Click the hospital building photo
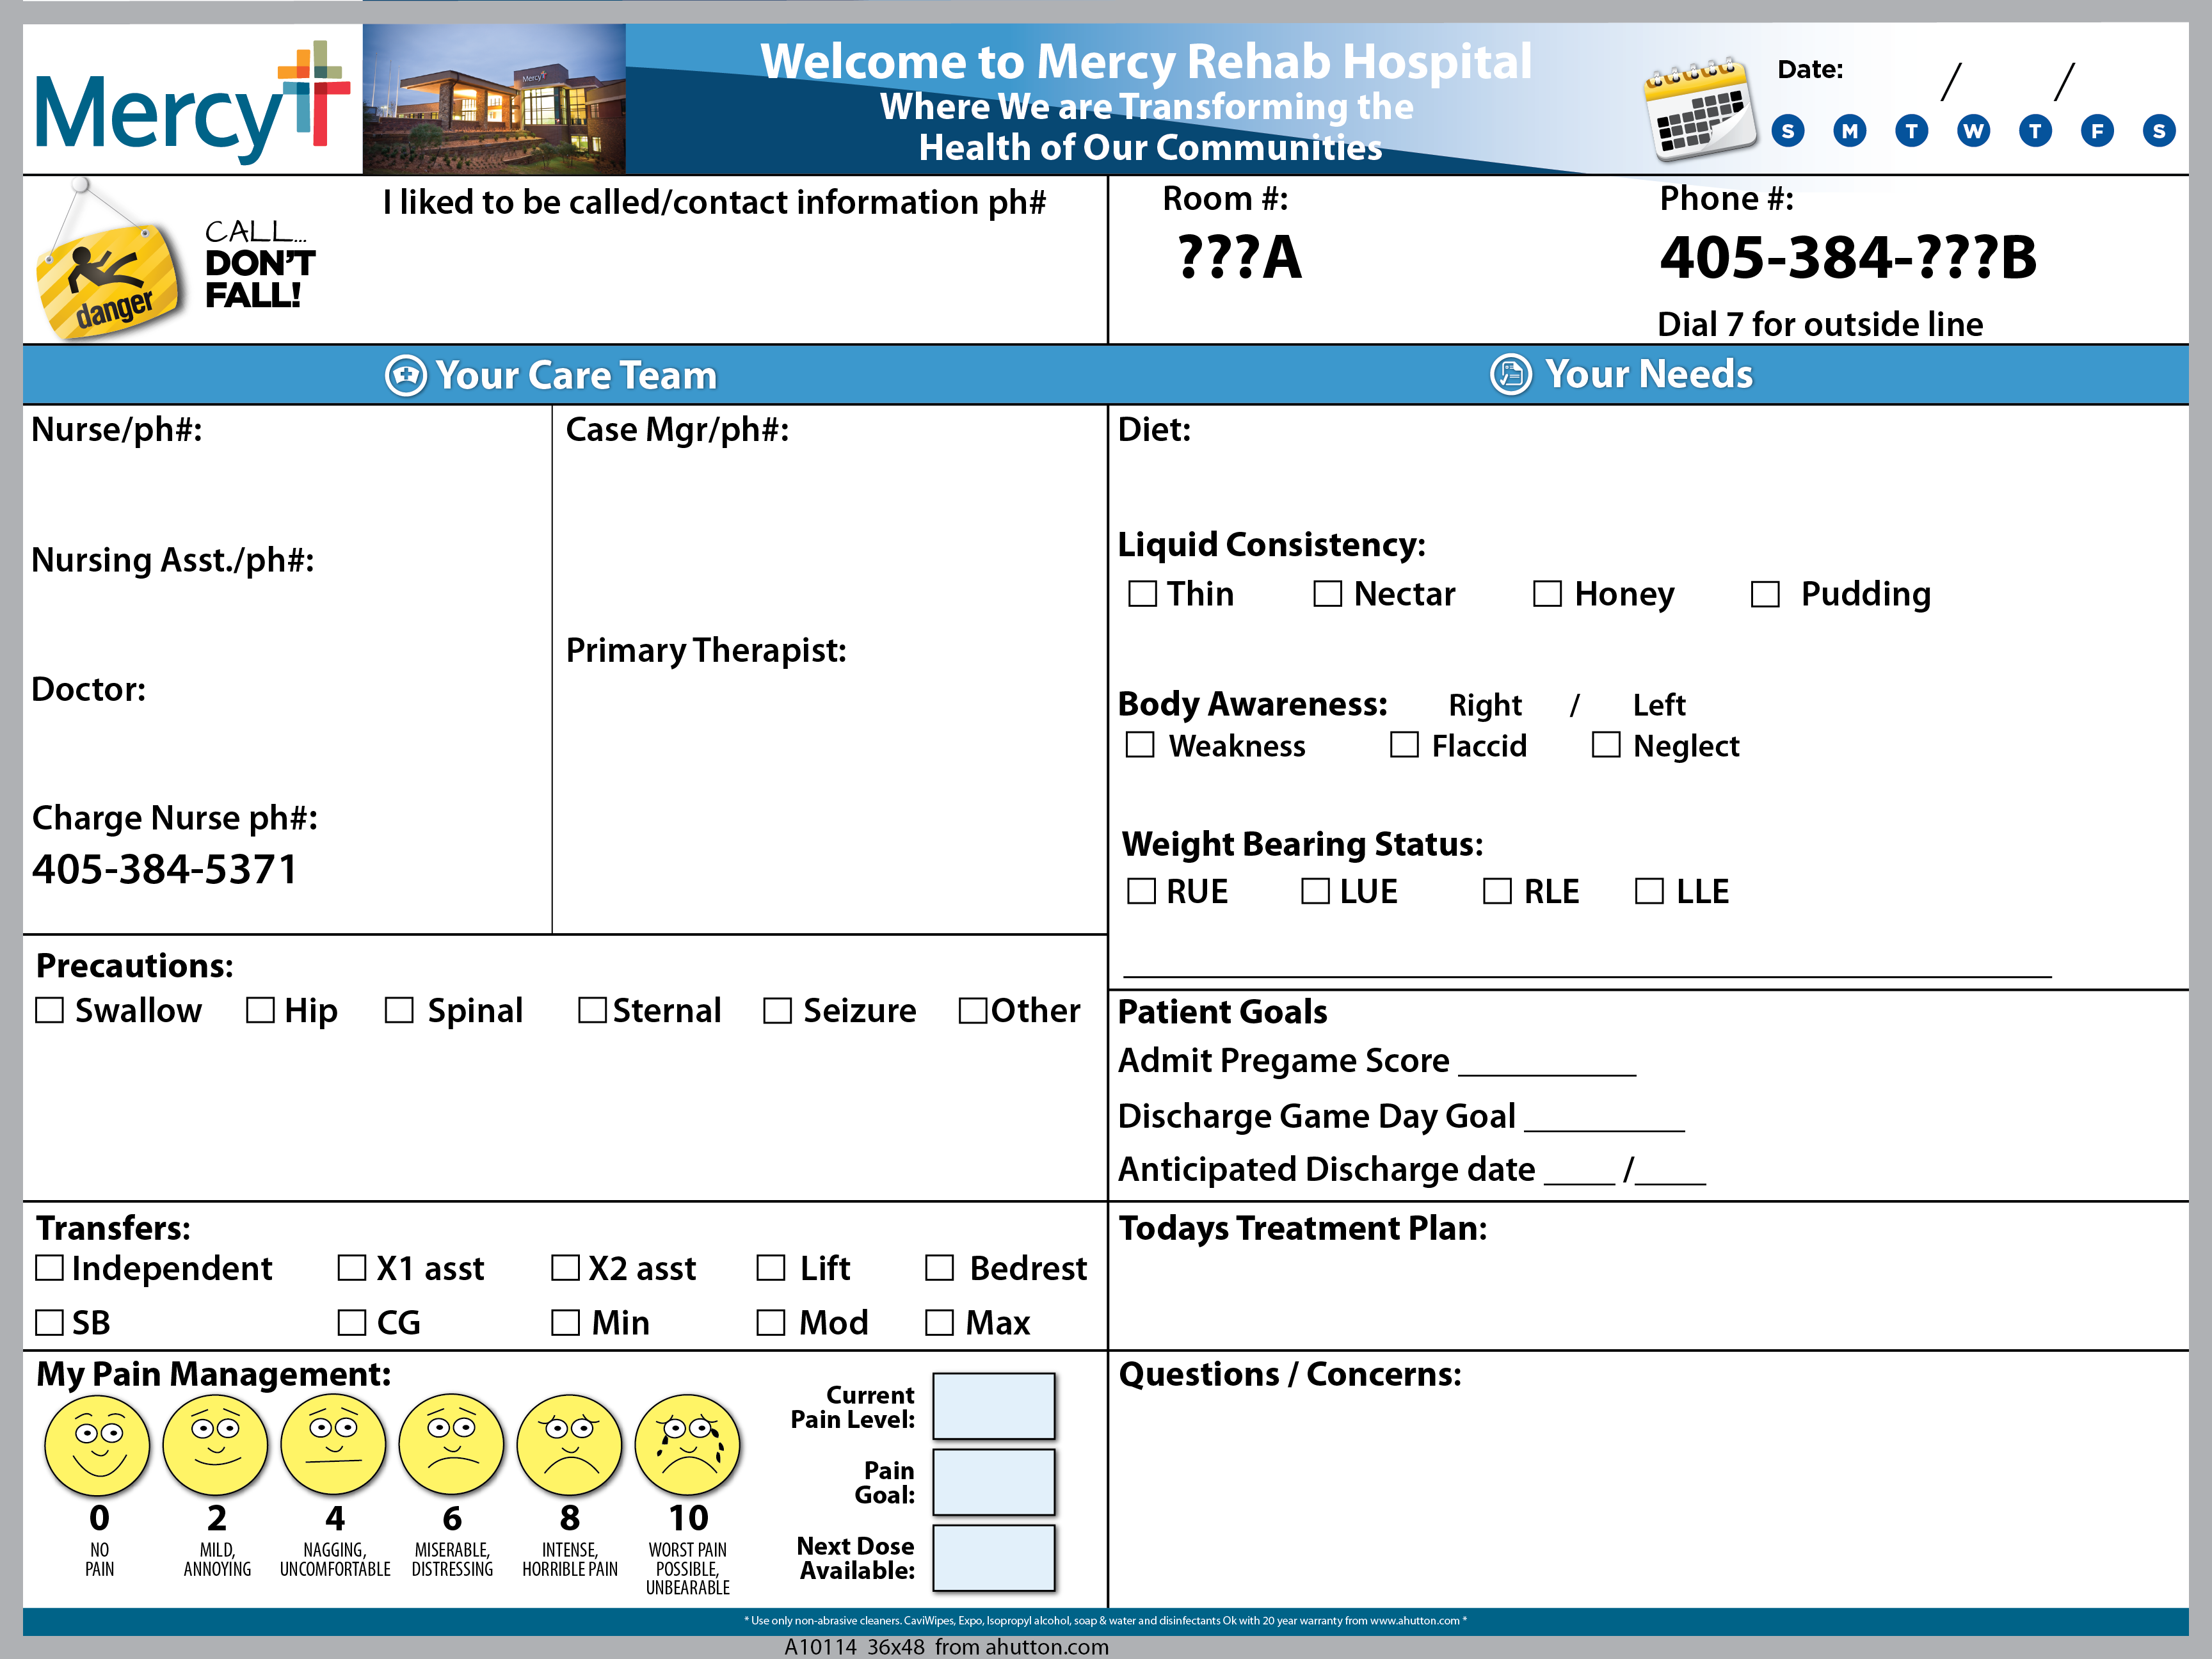2212x1659 pixels. [x=494, y=99]
